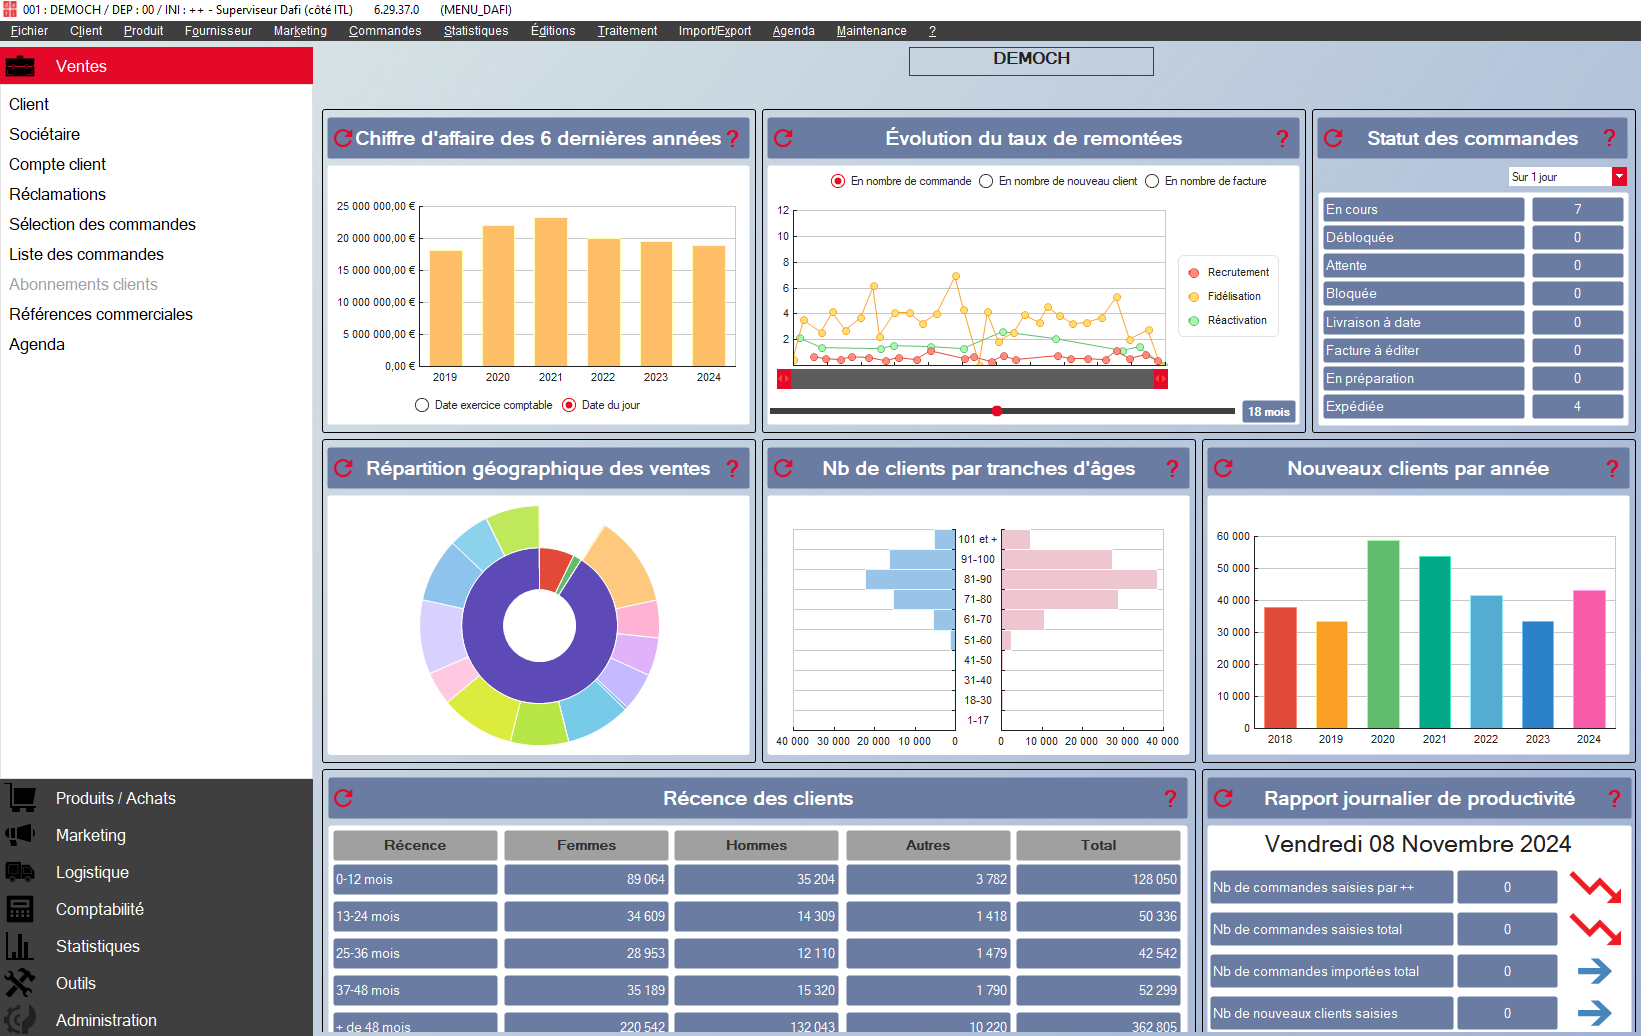Open help for taux de remontées
Viewport: 1641px width, 1036px height.
click(x=1283, y=139)
